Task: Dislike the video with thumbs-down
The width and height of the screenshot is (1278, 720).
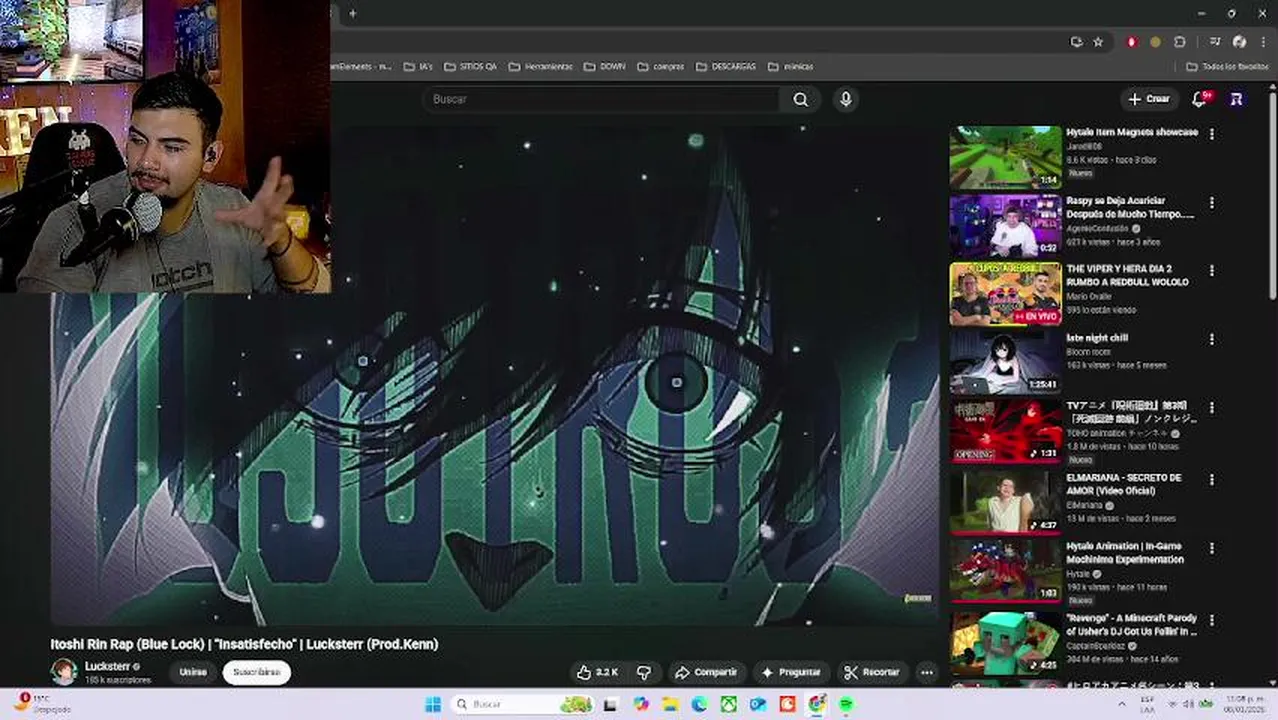Action: tap(643, 672)
